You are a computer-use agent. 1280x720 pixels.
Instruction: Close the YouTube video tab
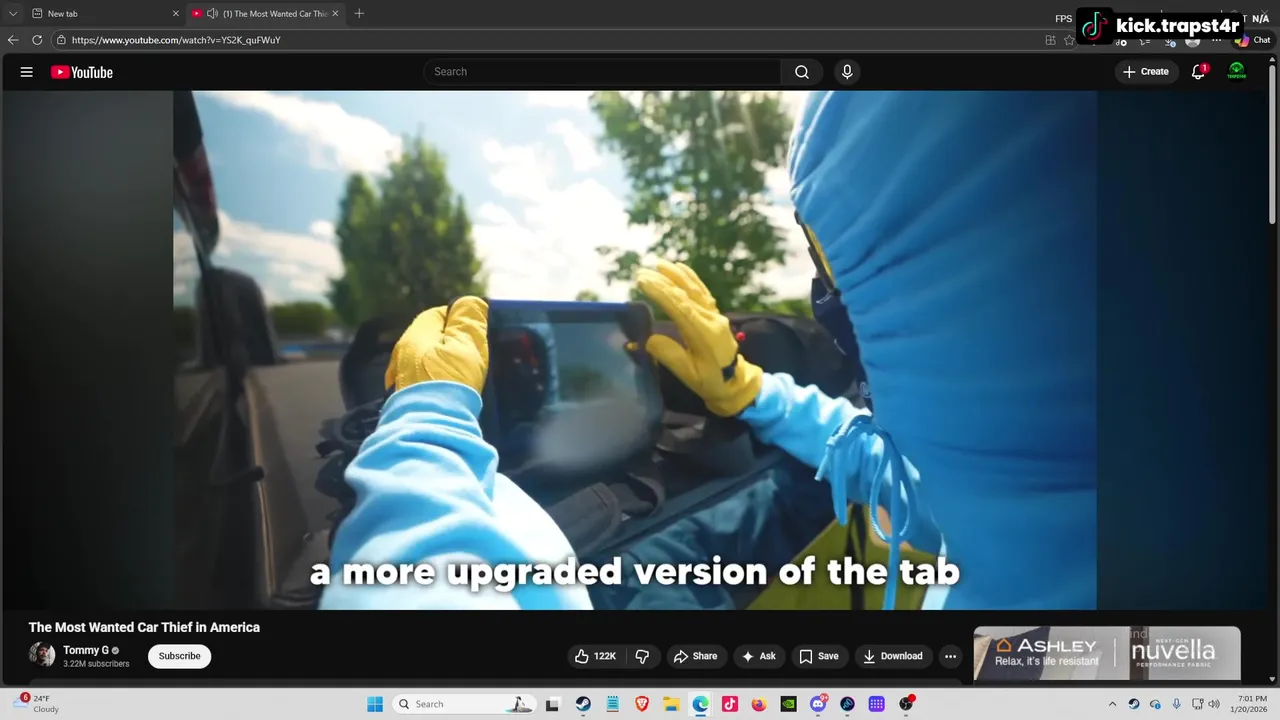[x=335, y=14]
